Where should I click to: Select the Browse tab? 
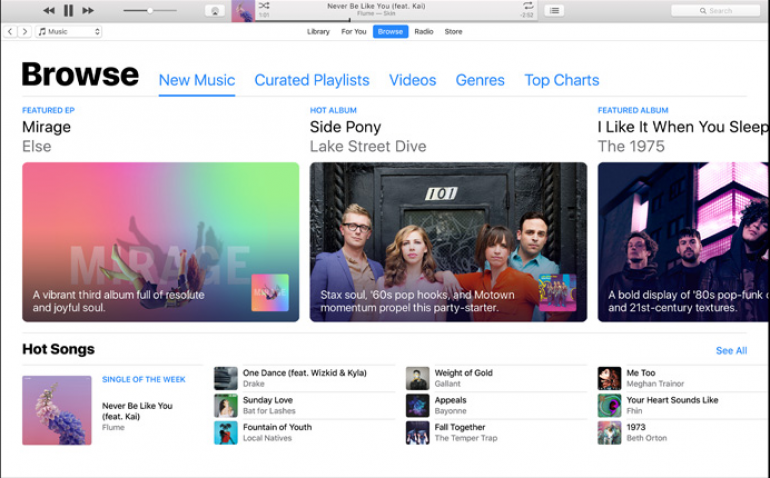coord(390,31)
